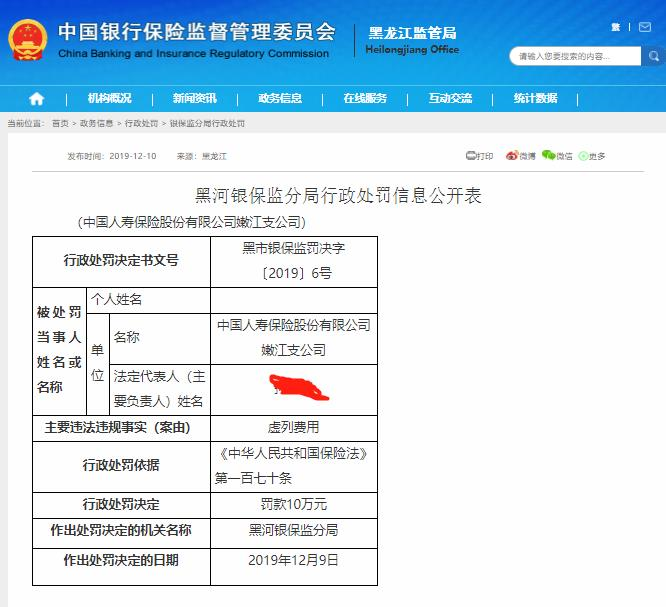
Task: Click cell 法定代表人（主要负责人）姓名
Action: tap(160, 390)
